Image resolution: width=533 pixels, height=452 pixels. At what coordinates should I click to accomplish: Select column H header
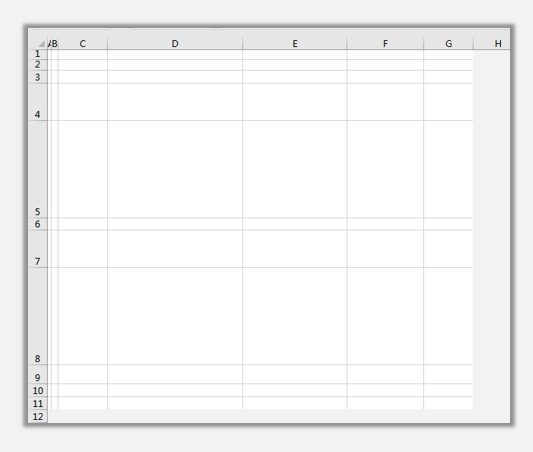[x=492, y=44]
